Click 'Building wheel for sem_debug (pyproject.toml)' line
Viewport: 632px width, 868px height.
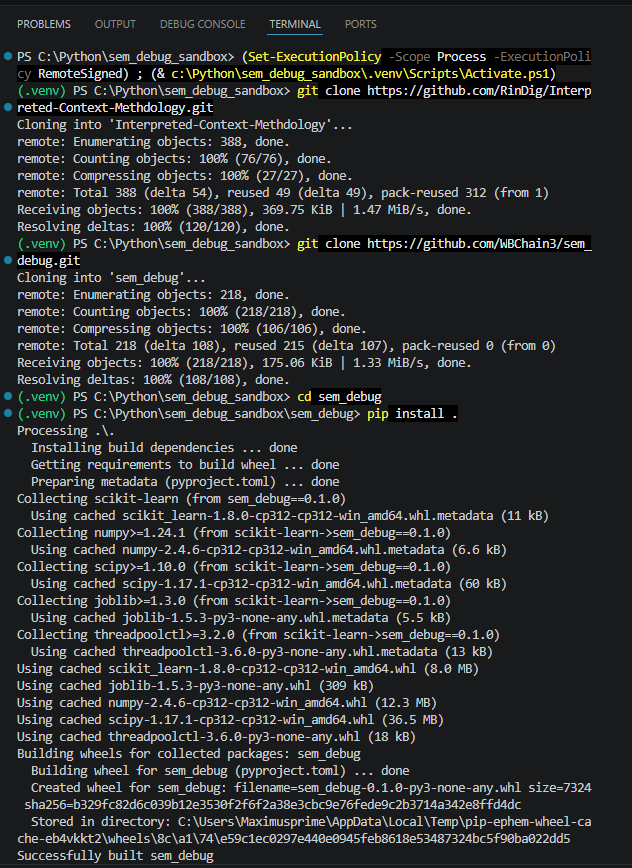pyautogui.click(x=220, y=771)
